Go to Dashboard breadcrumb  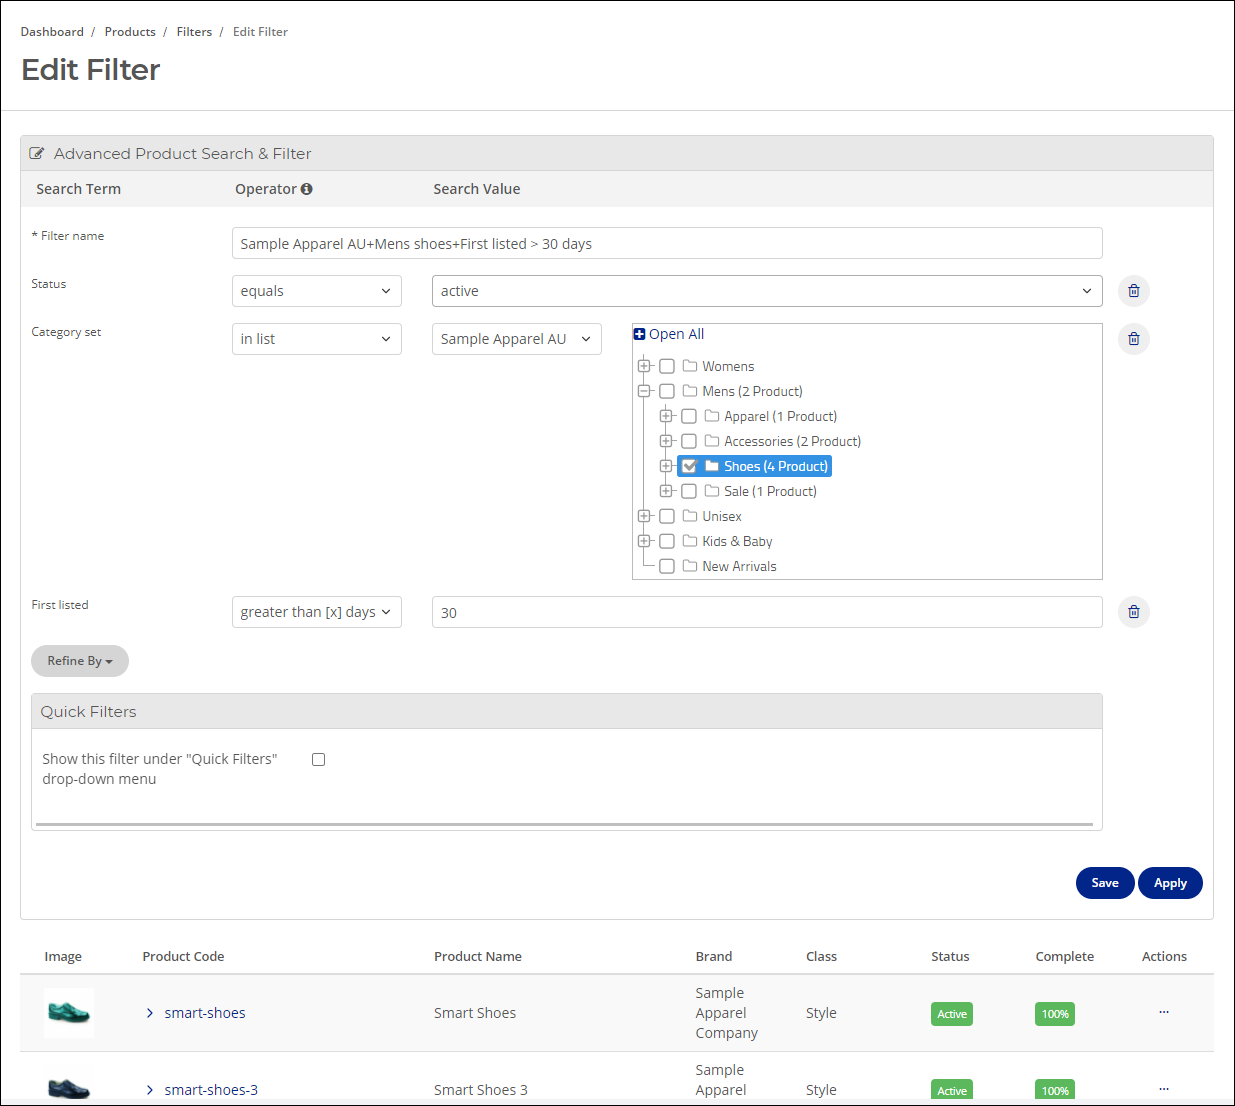pos(52,32)
